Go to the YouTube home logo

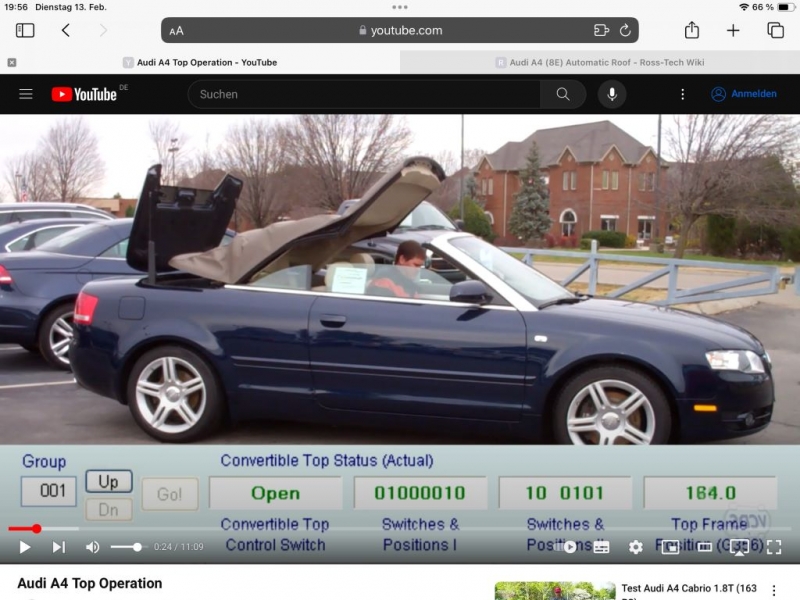tap(85, 94)
